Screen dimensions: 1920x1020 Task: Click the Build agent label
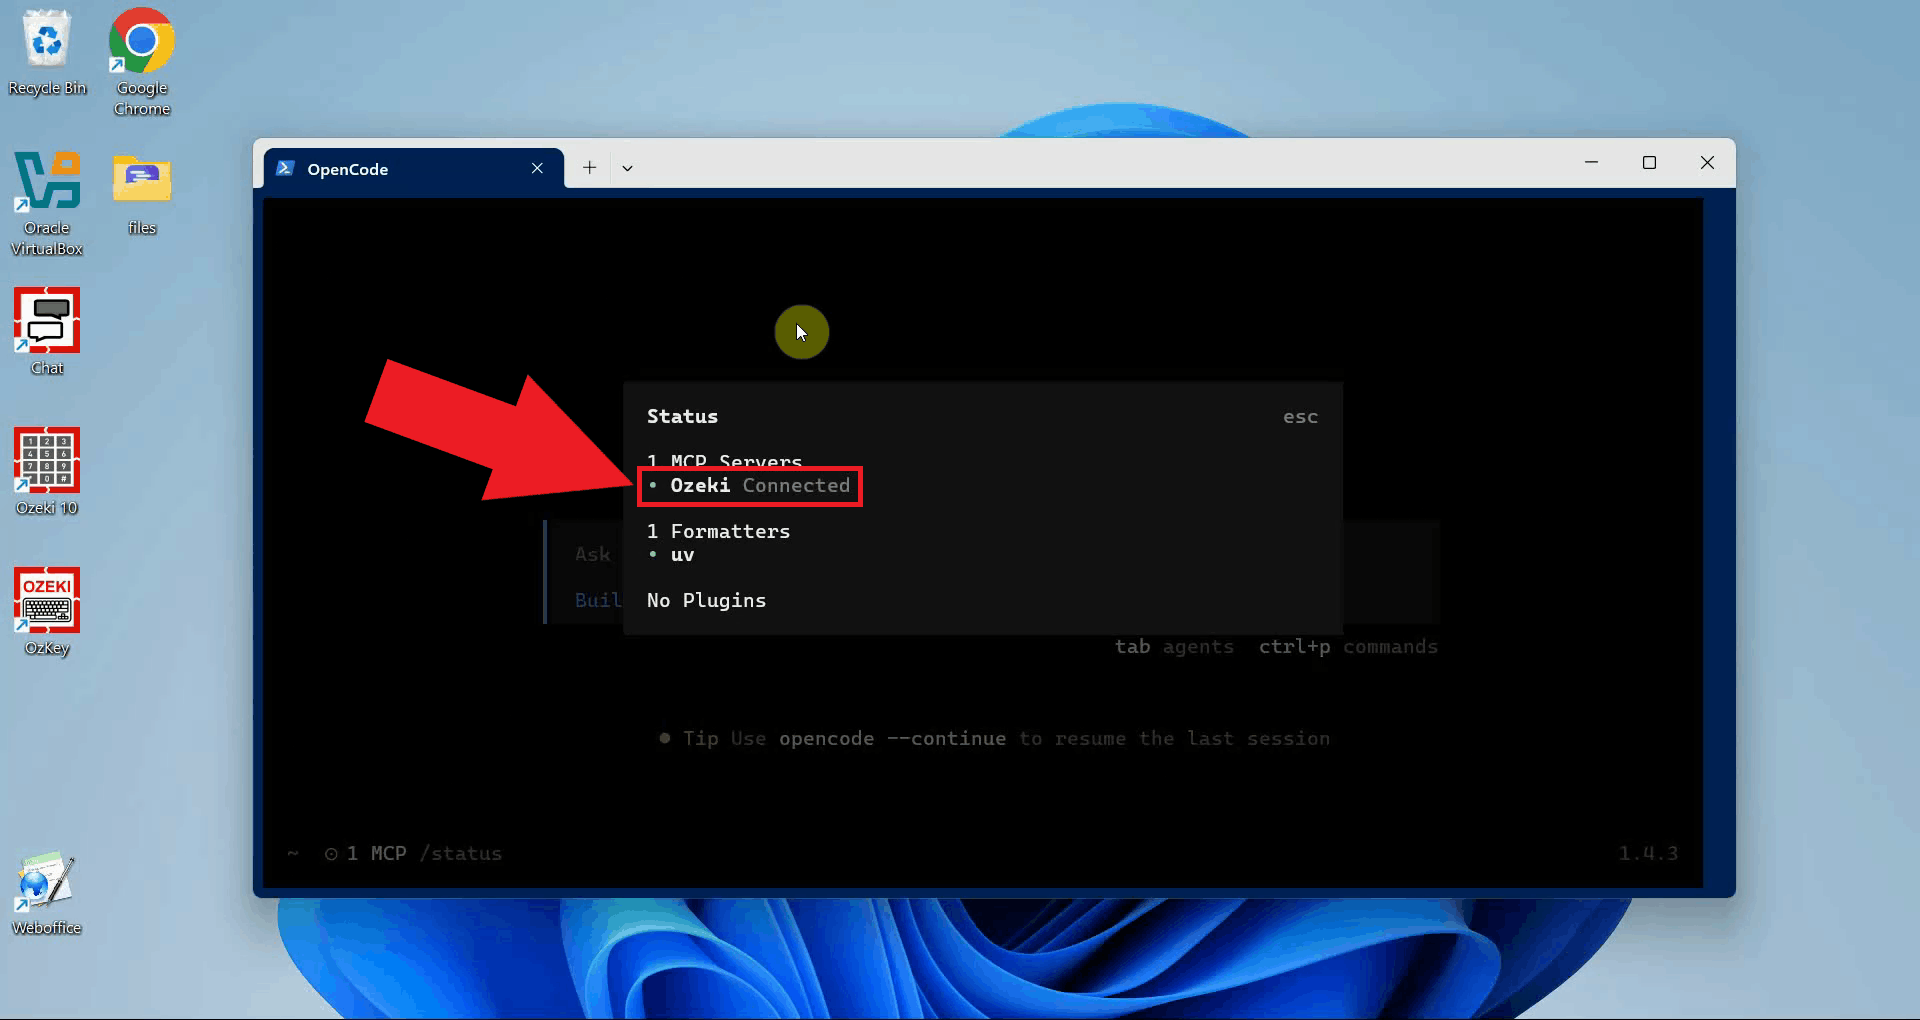click(598, 600)
